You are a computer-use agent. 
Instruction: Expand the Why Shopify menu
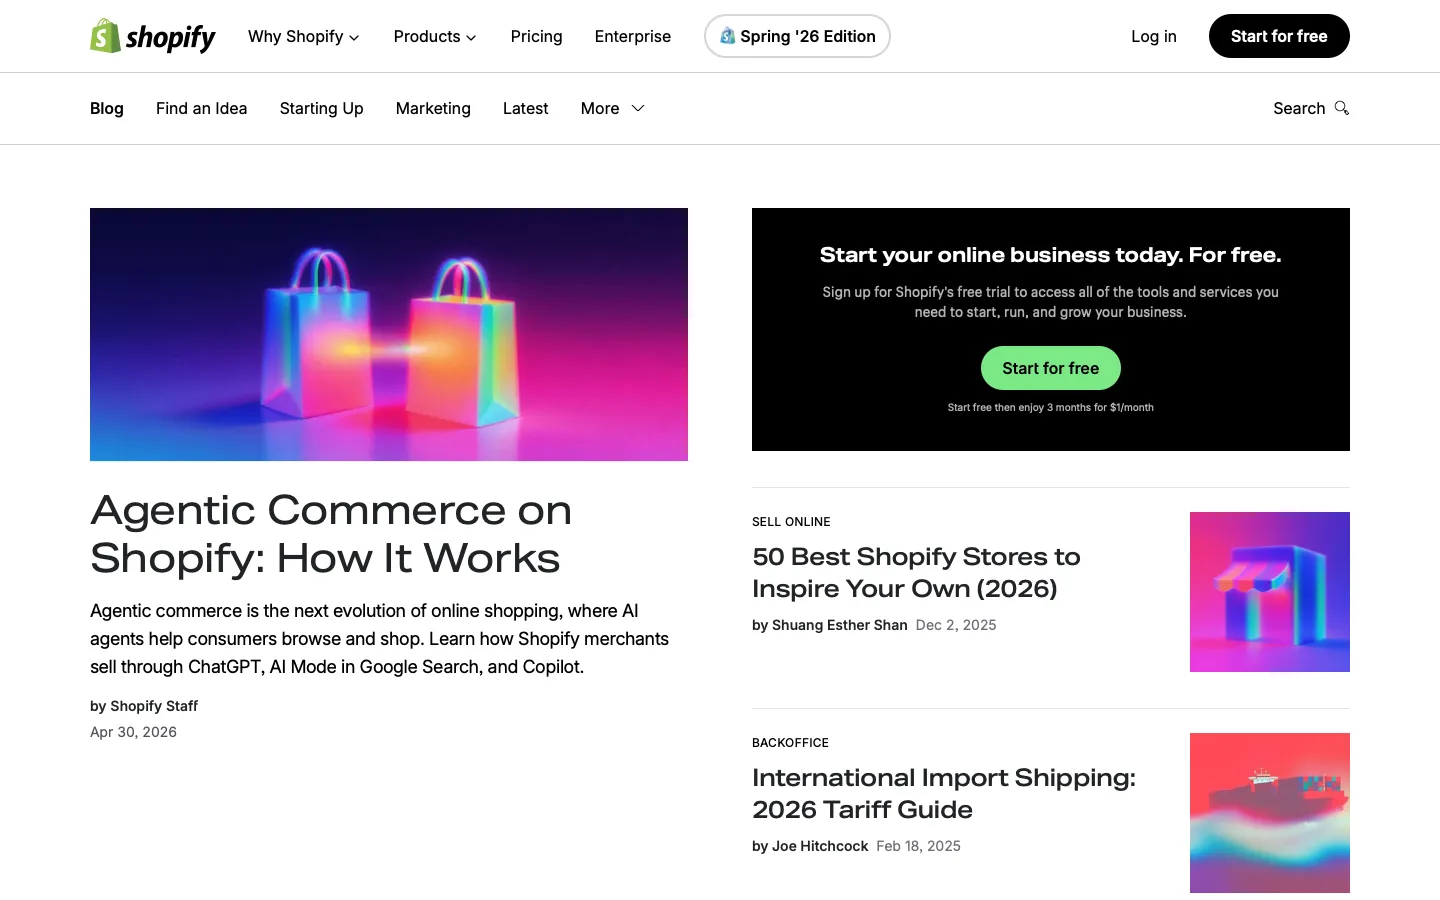pyautogui.click(x=304, y=36)
